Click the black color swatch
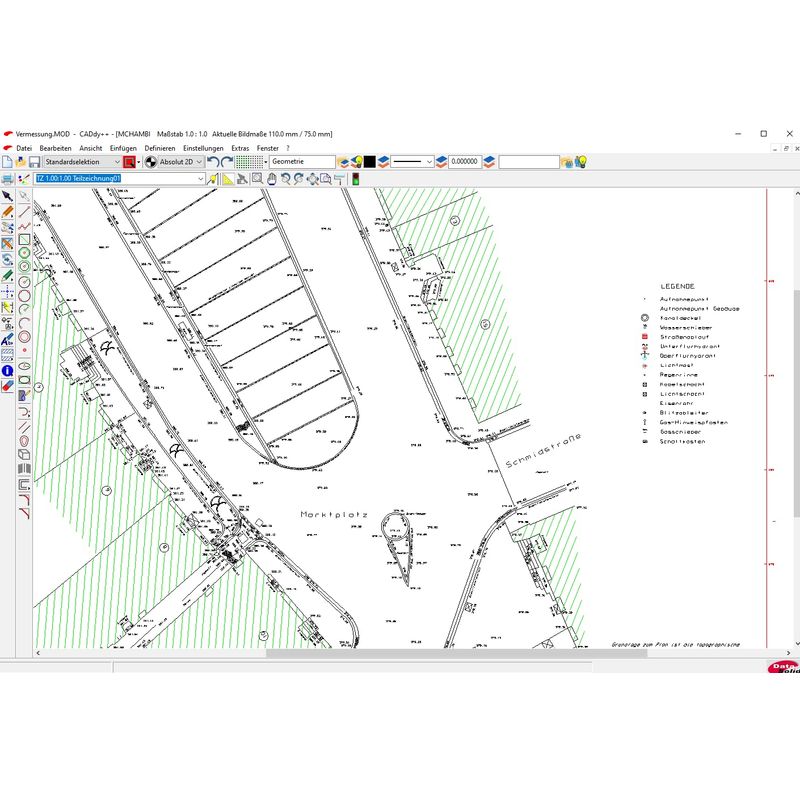Viewport: 800px width, 800px height. [x=369, y=161]
